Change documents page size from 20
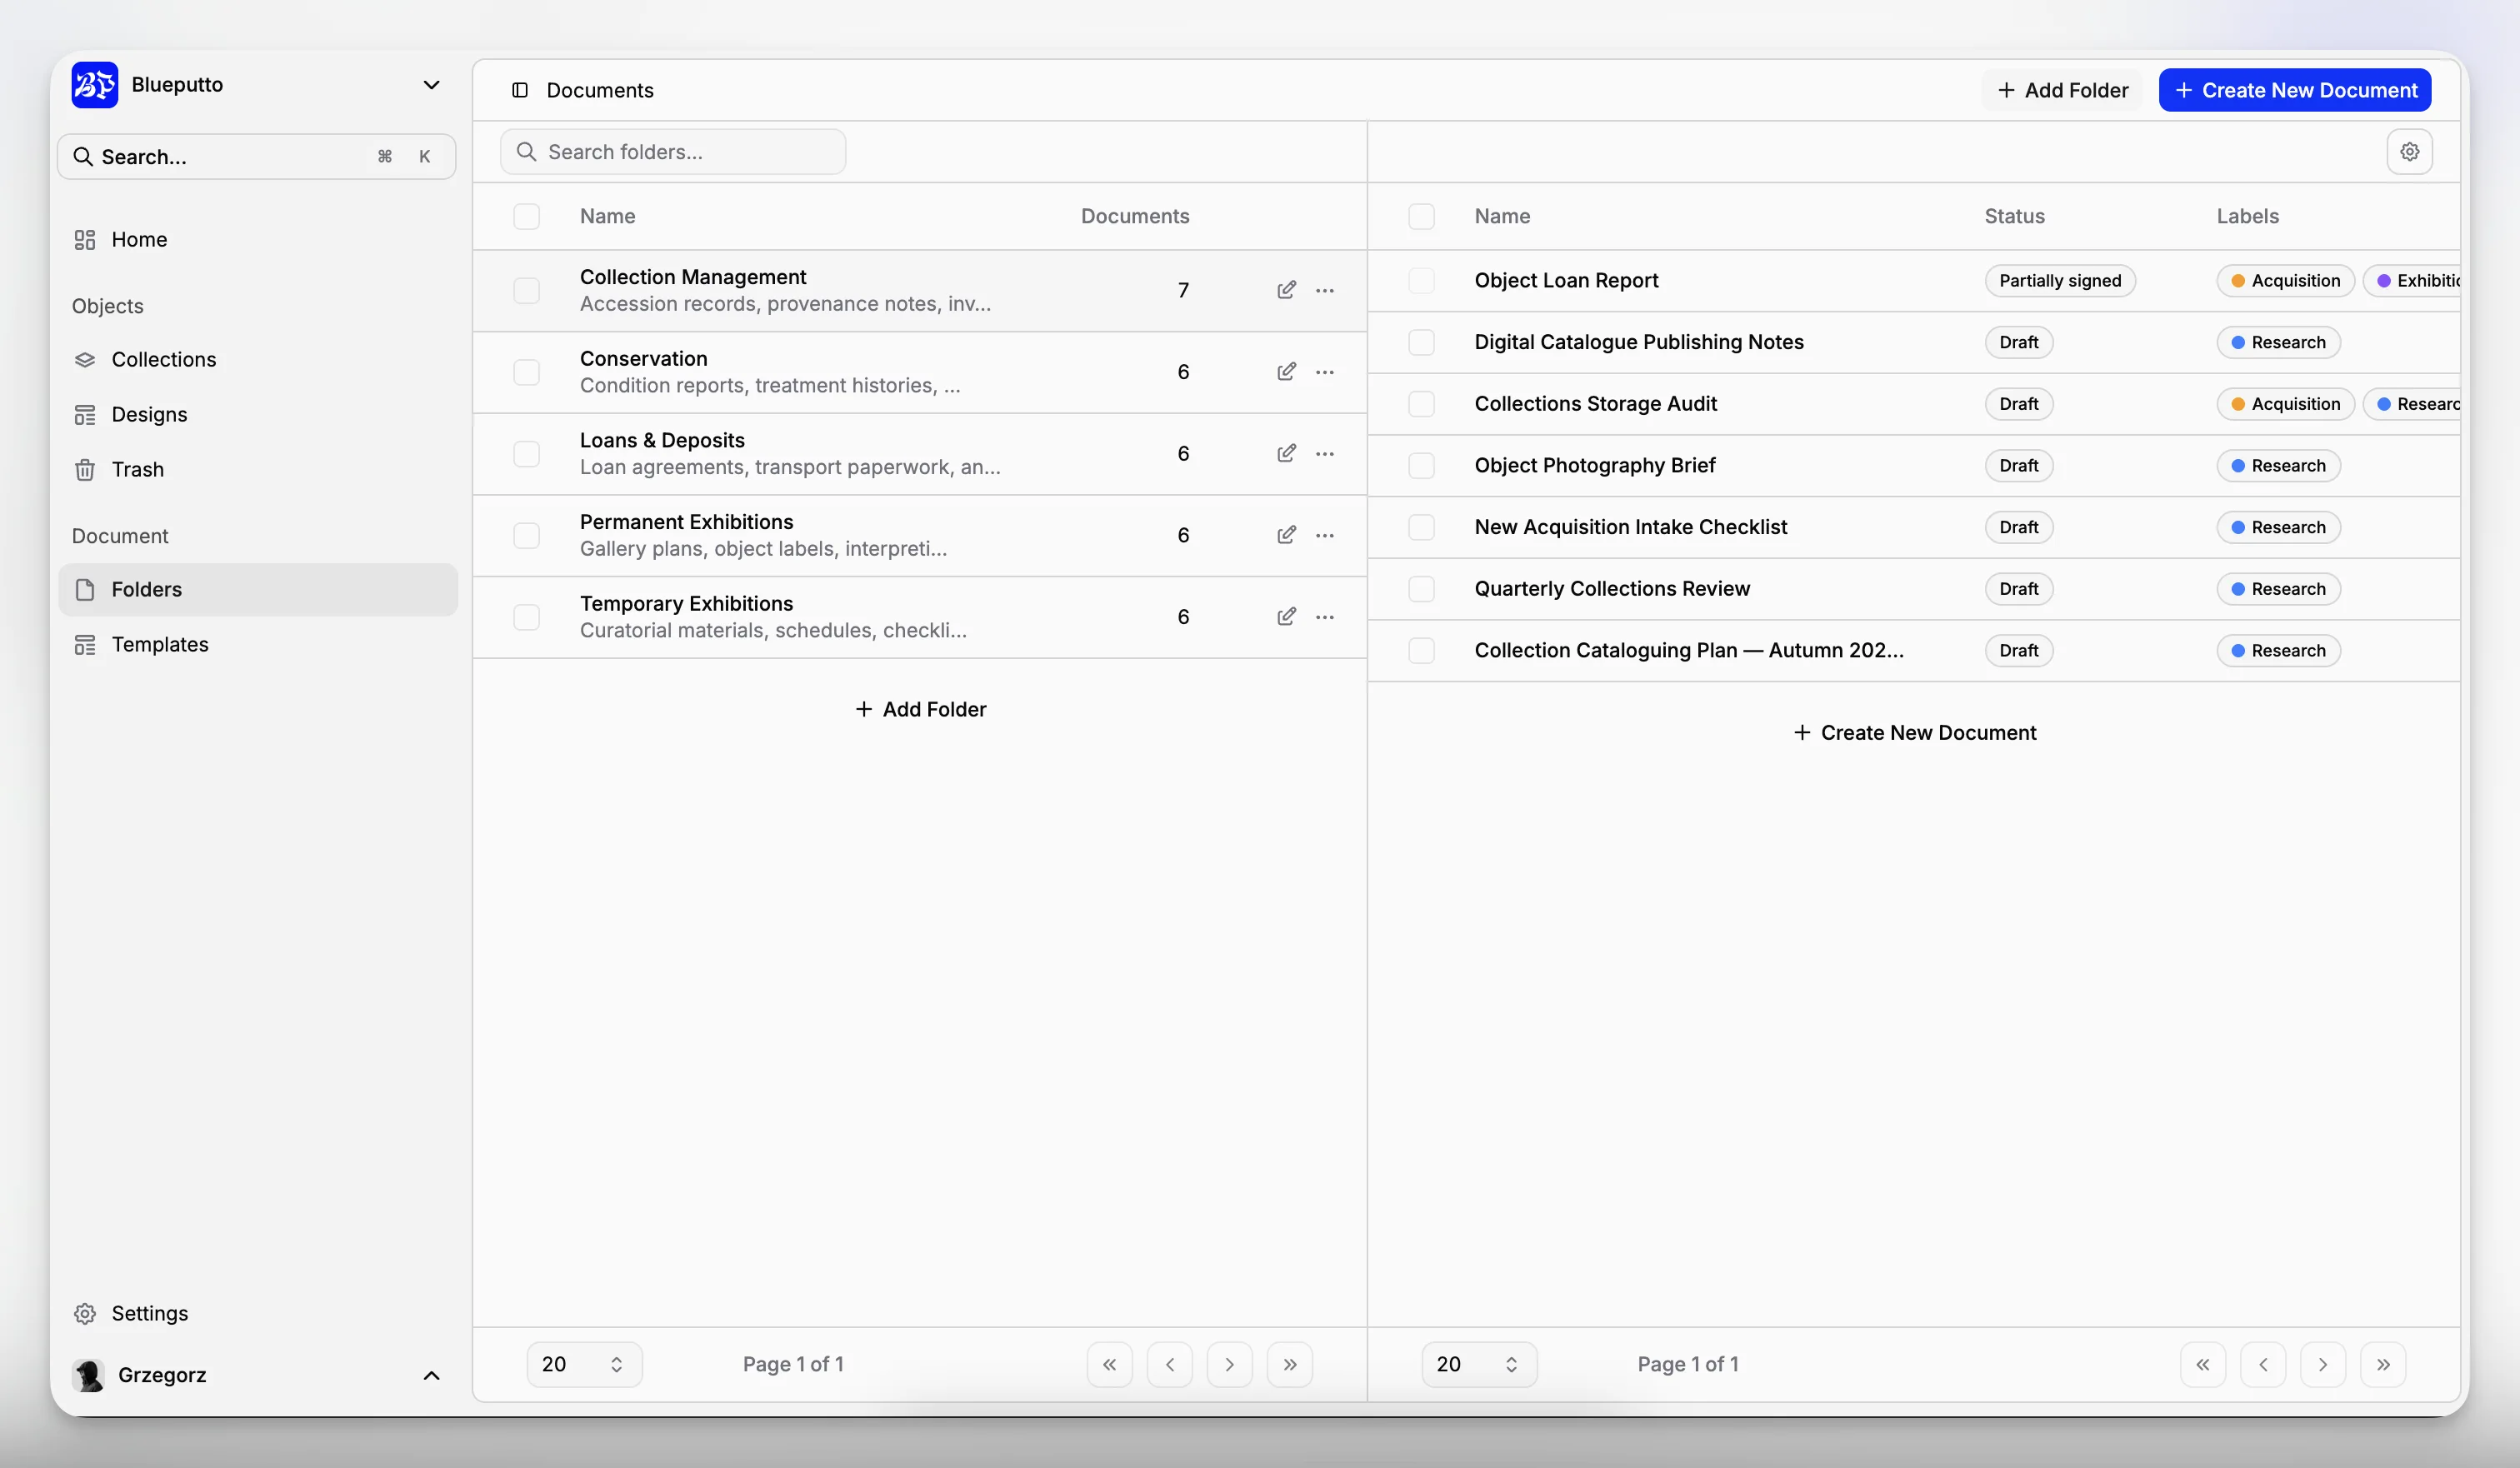The height and width of the screenshot is (1468, 2520). (x=1479, y=1364)
